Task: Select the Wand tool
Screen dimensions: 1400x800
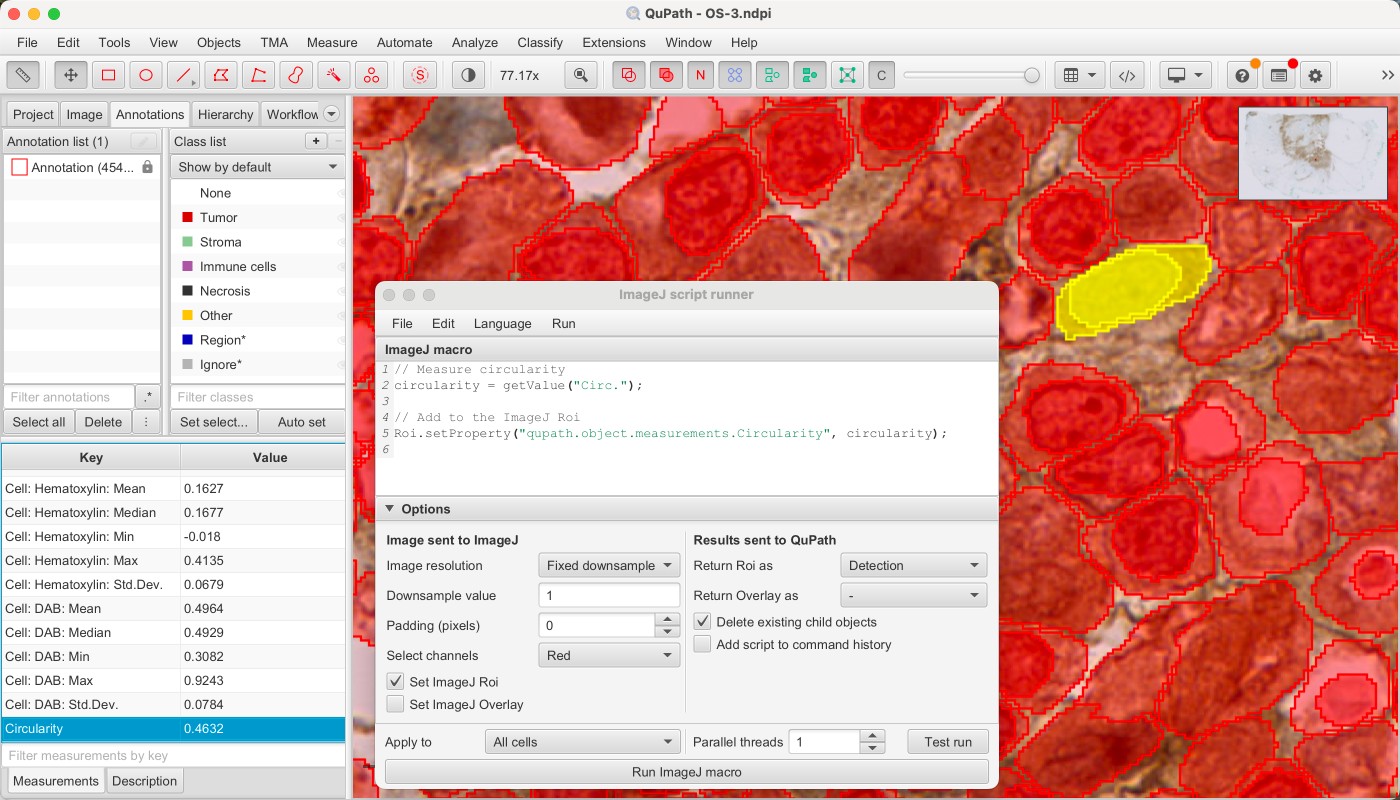Action: [333, 75]
